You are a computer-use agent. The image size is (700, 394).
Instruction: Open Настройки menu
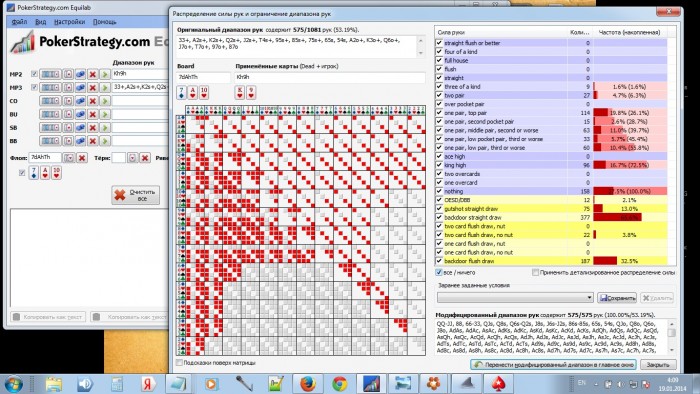tap(69, 22)
